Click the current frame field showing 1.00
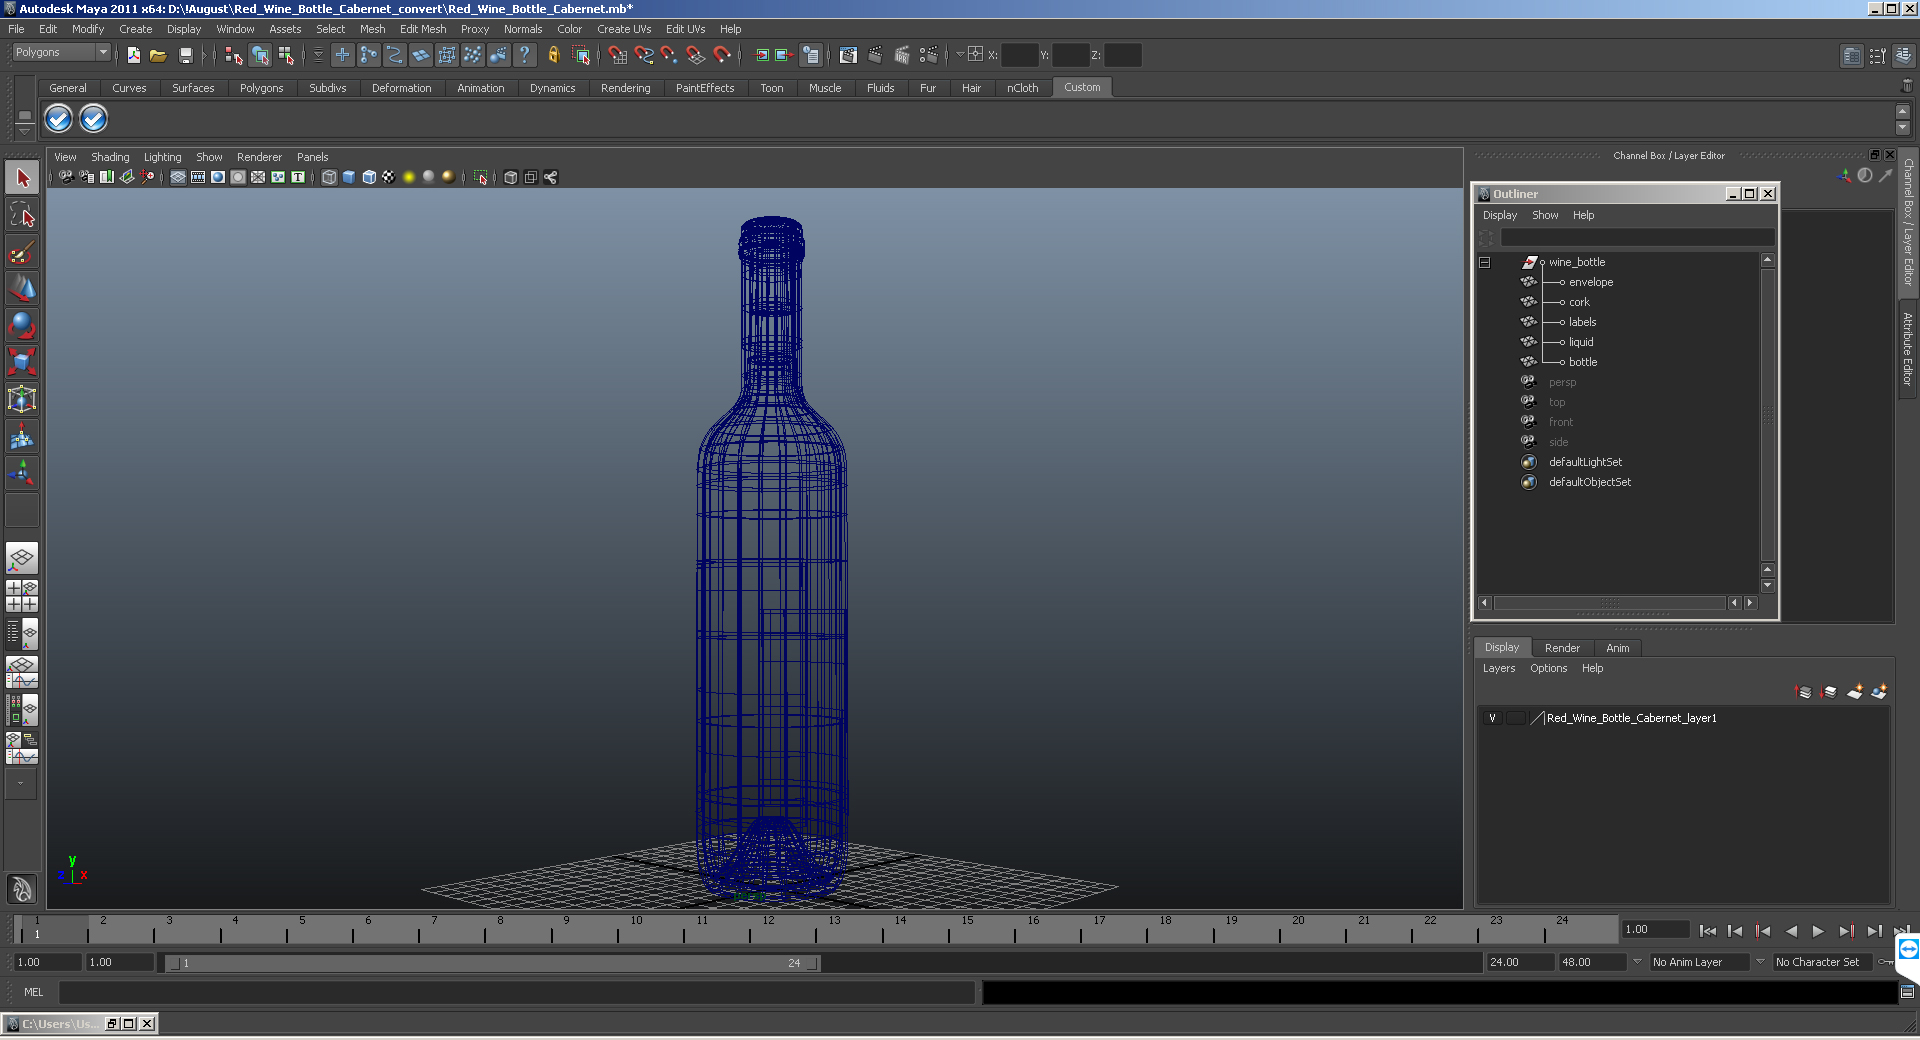Screen dimensions: 1920x1040 tap(1655, 930)
